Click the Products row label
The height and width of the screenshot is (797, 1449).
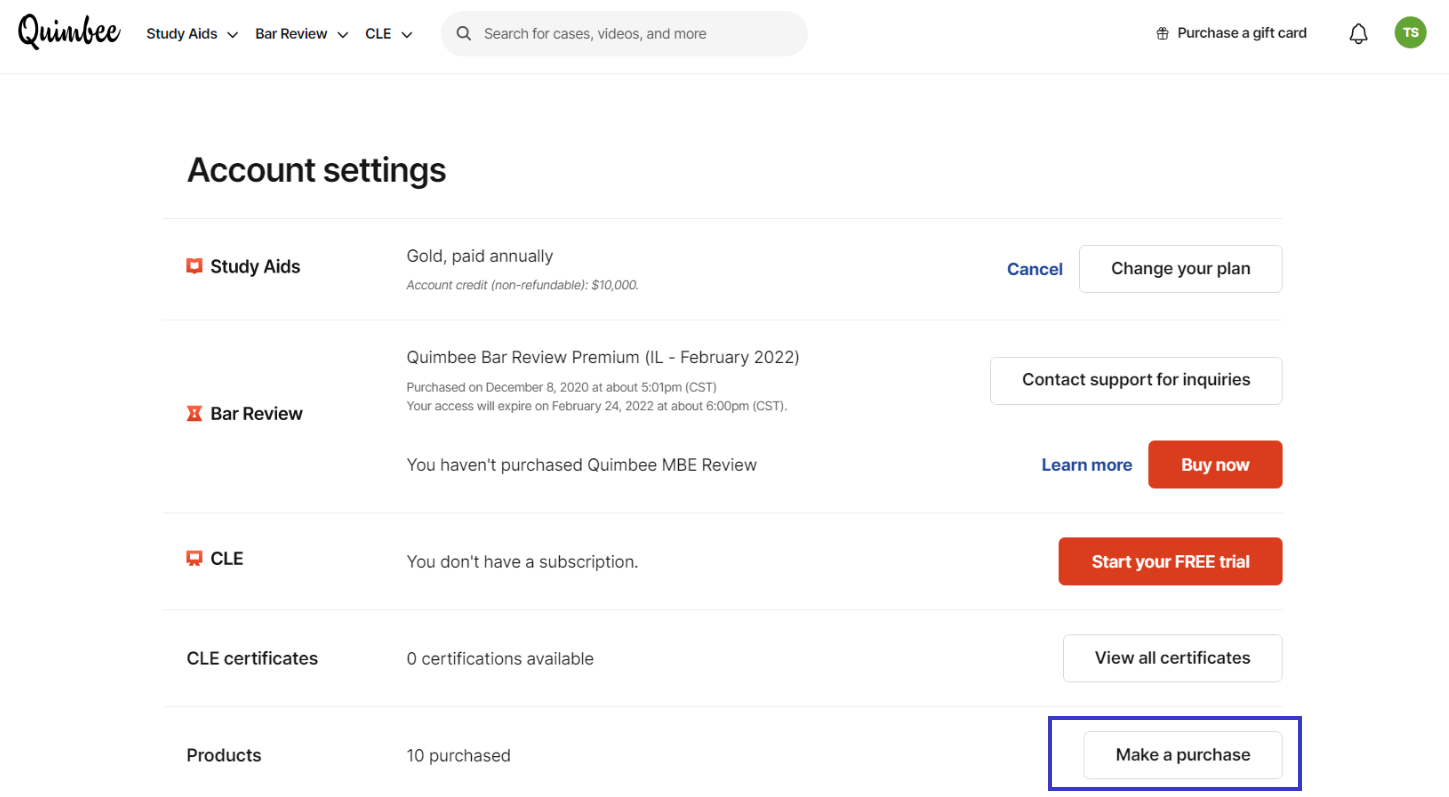(x=224, y=756)
